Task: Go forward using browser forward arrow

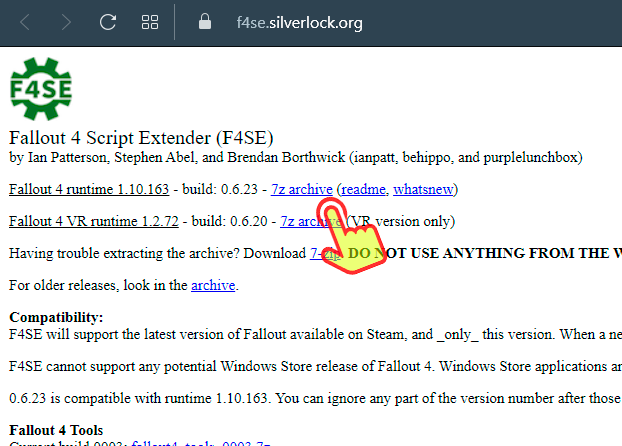Action: pos(66,22)
